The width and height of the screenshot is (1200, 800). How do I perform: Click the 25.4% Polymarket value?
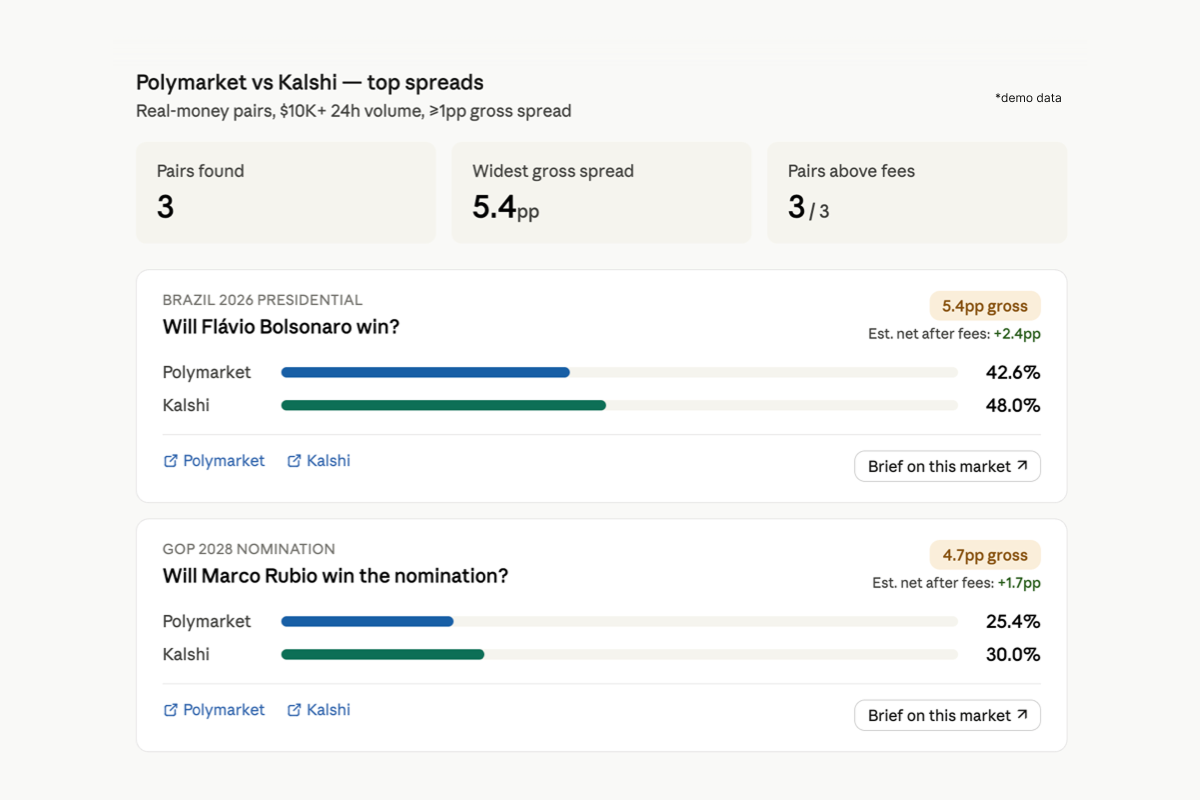point(1013,622)
